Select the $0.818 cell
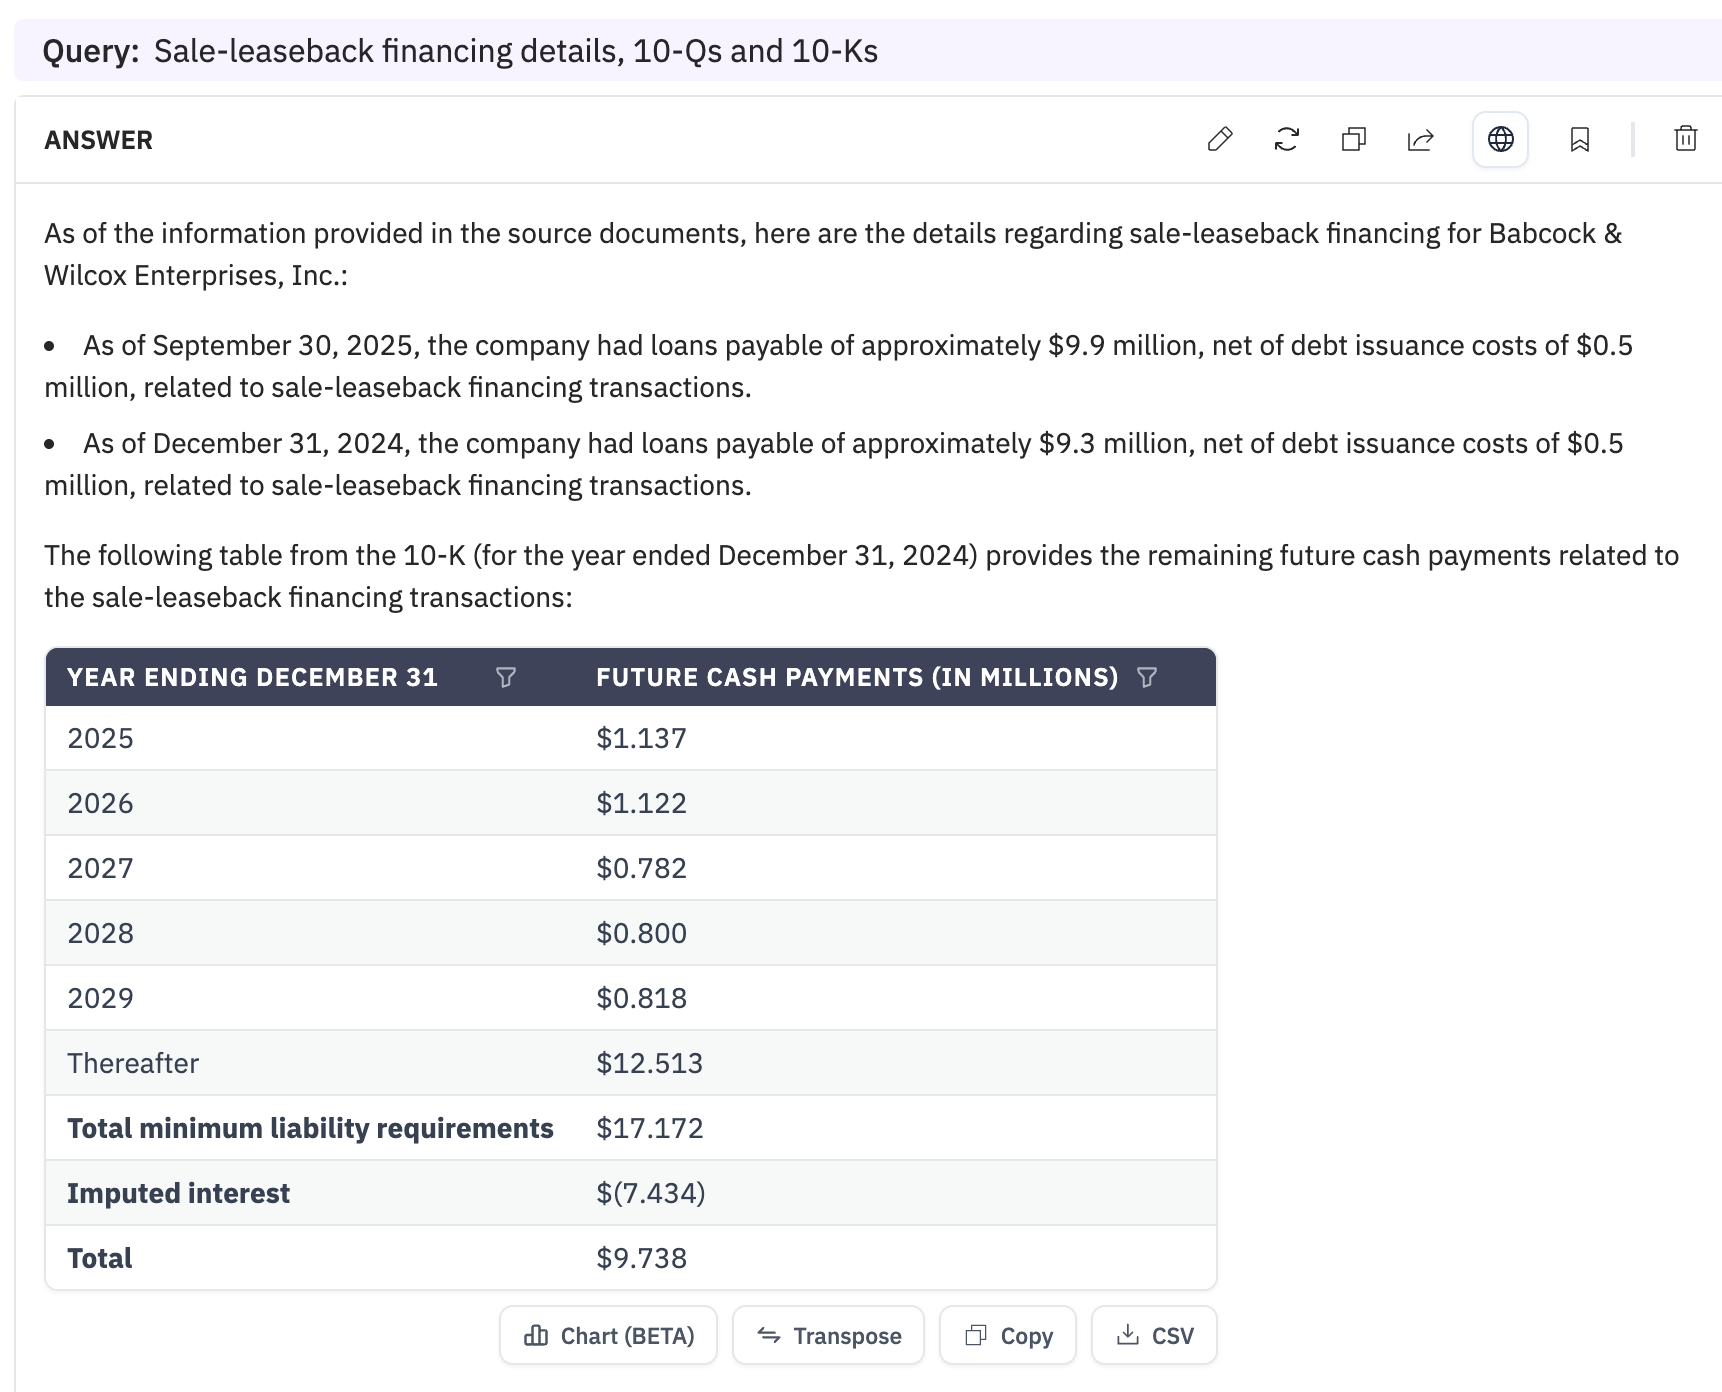 (x=641, y=998)
